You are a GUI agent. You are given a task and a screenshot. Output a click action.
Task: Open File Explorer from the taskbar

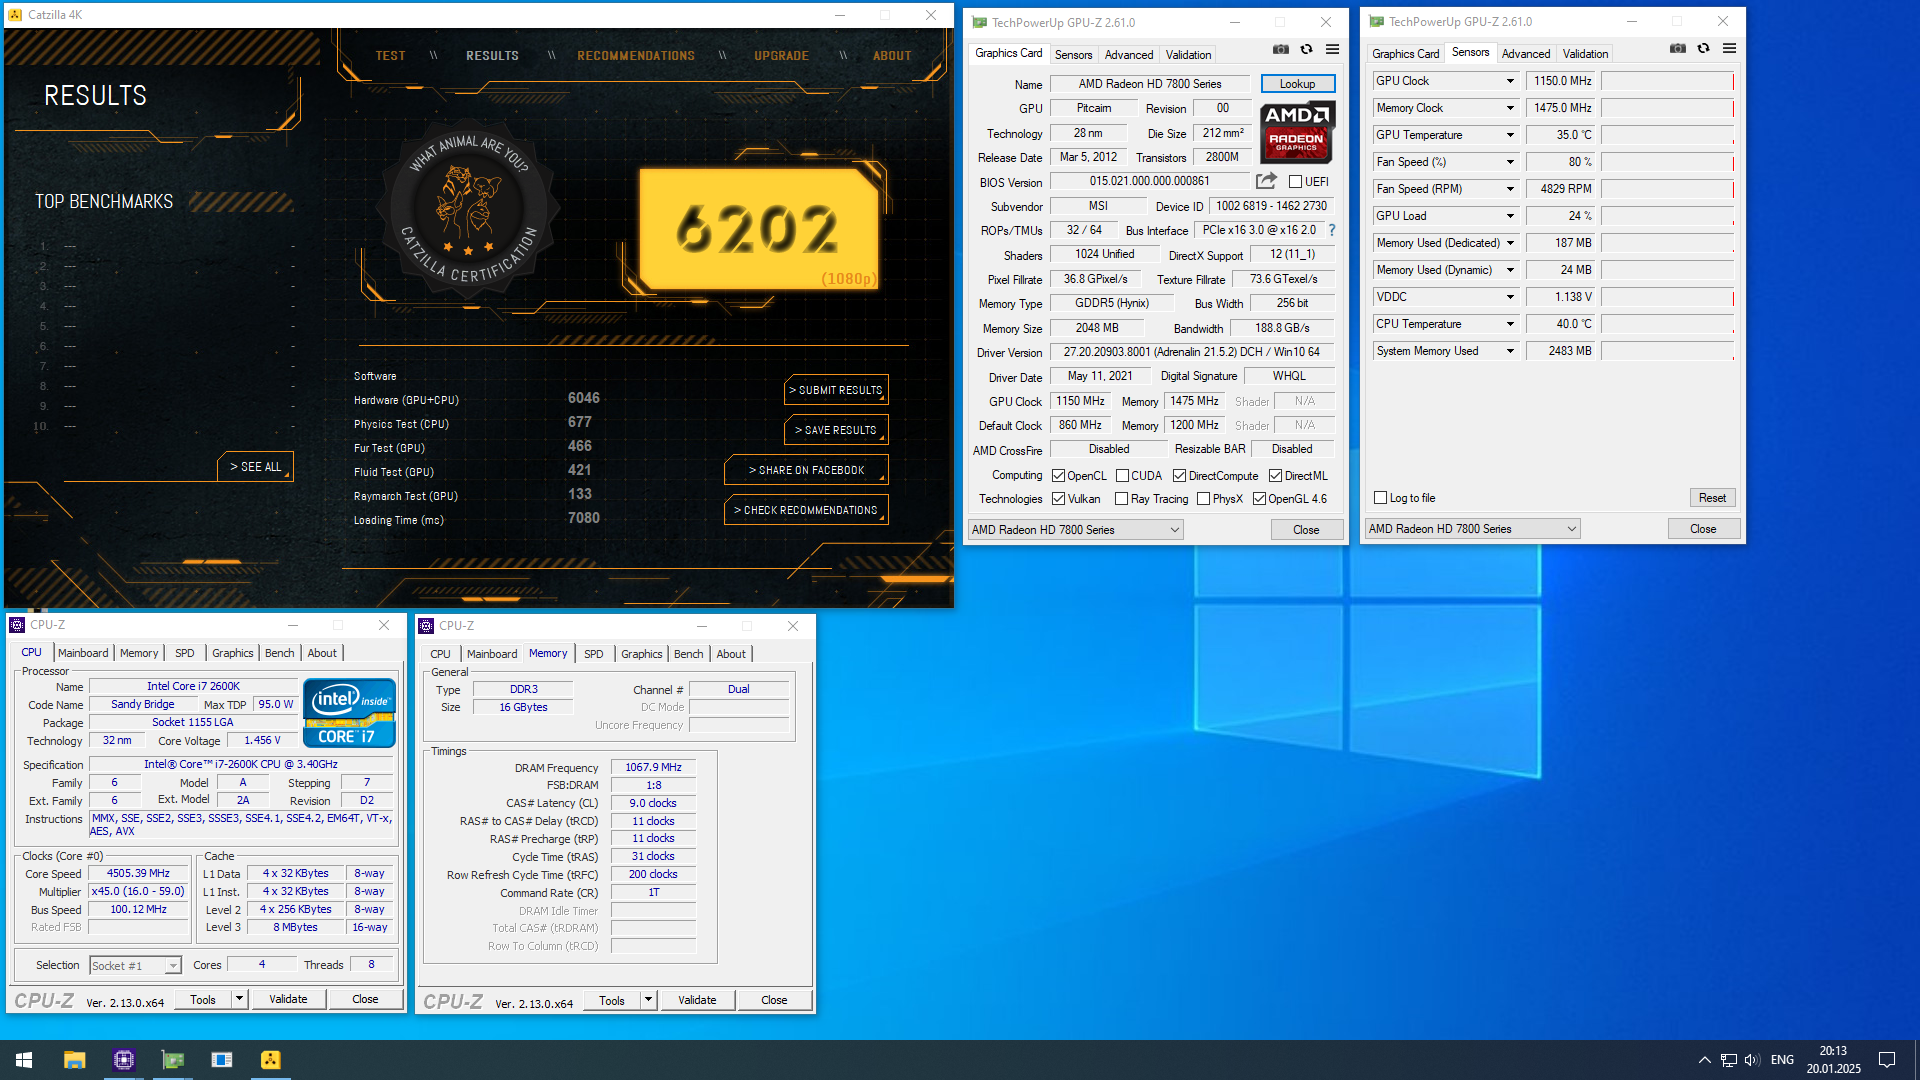75,1060
